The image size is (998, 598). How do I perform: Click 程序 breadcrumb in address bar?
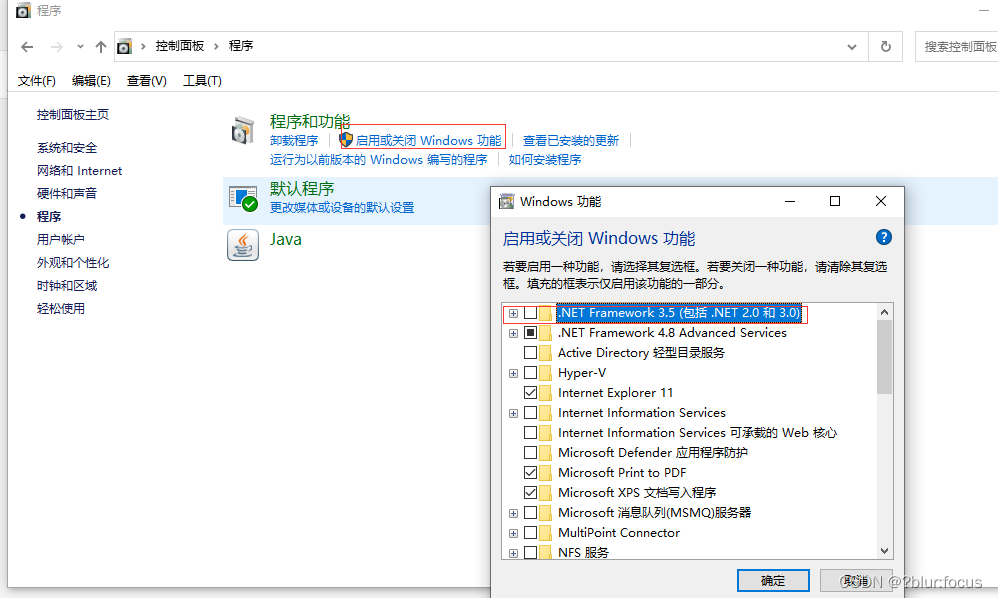(241, 46)
